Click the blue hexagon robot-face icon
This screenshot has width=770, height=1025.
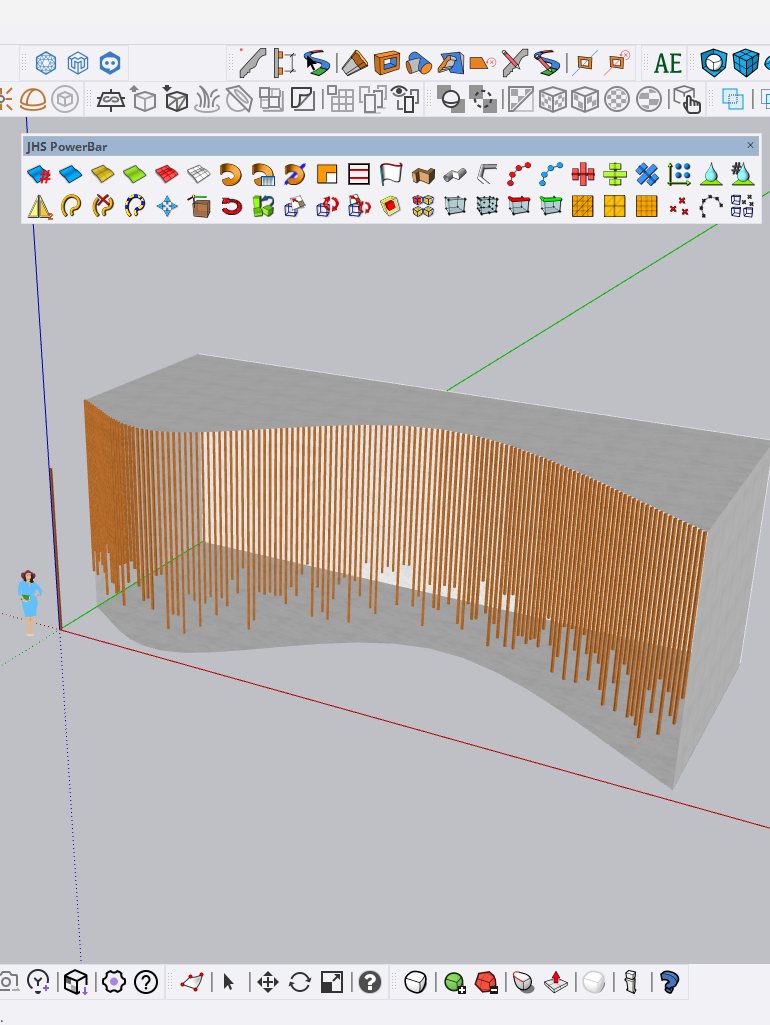(x=110, y=63)
